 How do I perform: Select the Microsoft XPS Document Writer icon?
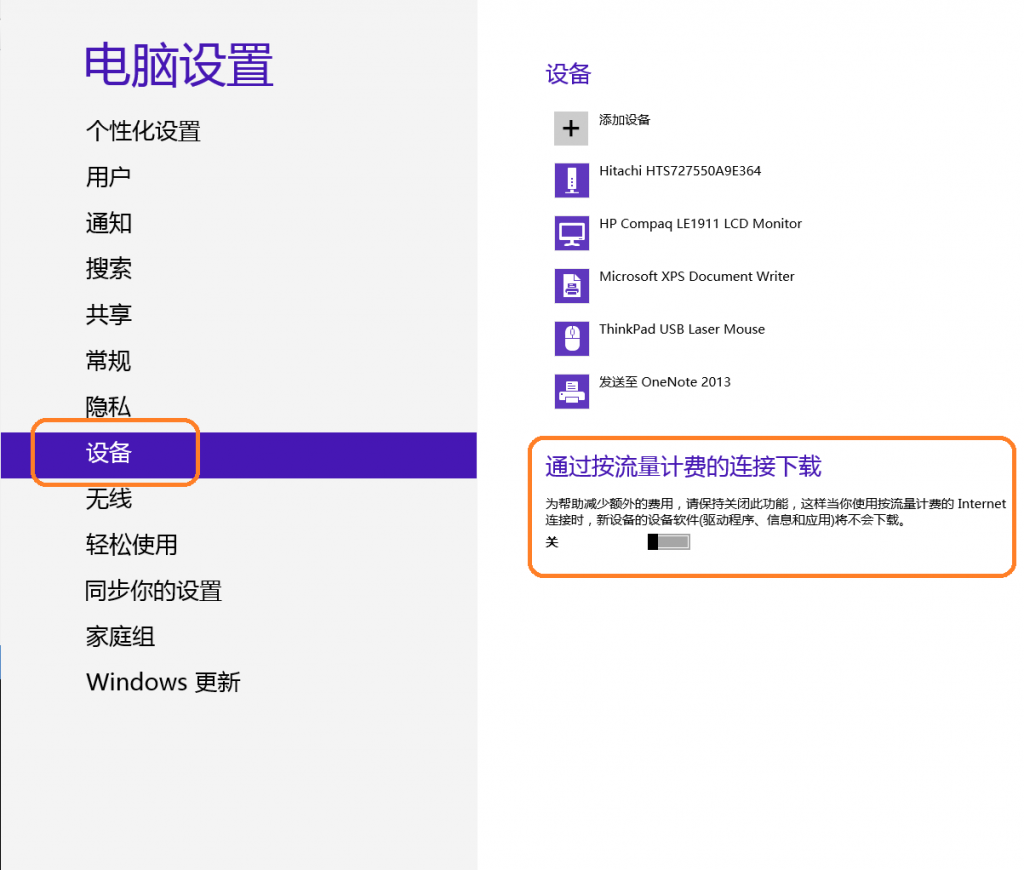(571, 286)
